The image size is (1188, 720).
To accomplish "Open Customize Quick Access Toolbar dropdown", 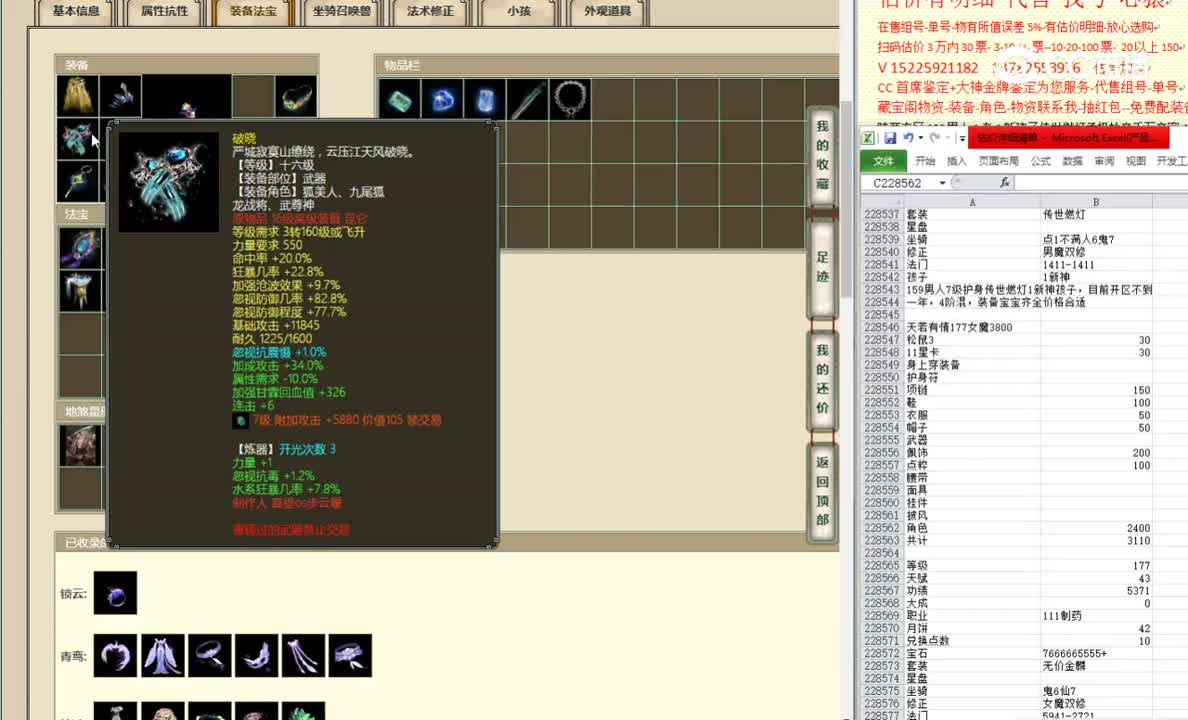I will click(961, 139).
